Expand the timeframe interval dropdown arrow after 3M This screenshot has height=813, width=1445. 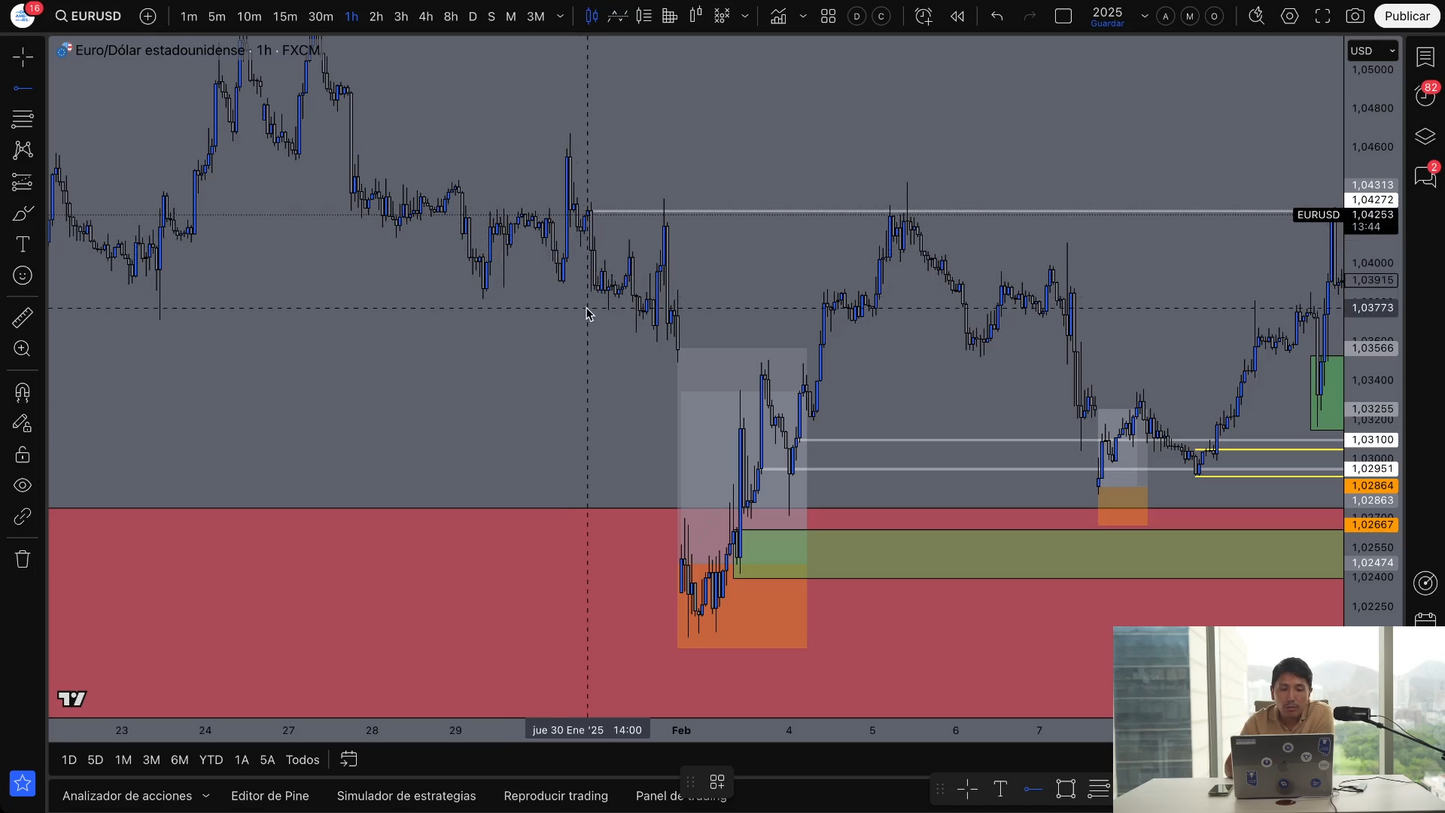(x=560, y=16)
